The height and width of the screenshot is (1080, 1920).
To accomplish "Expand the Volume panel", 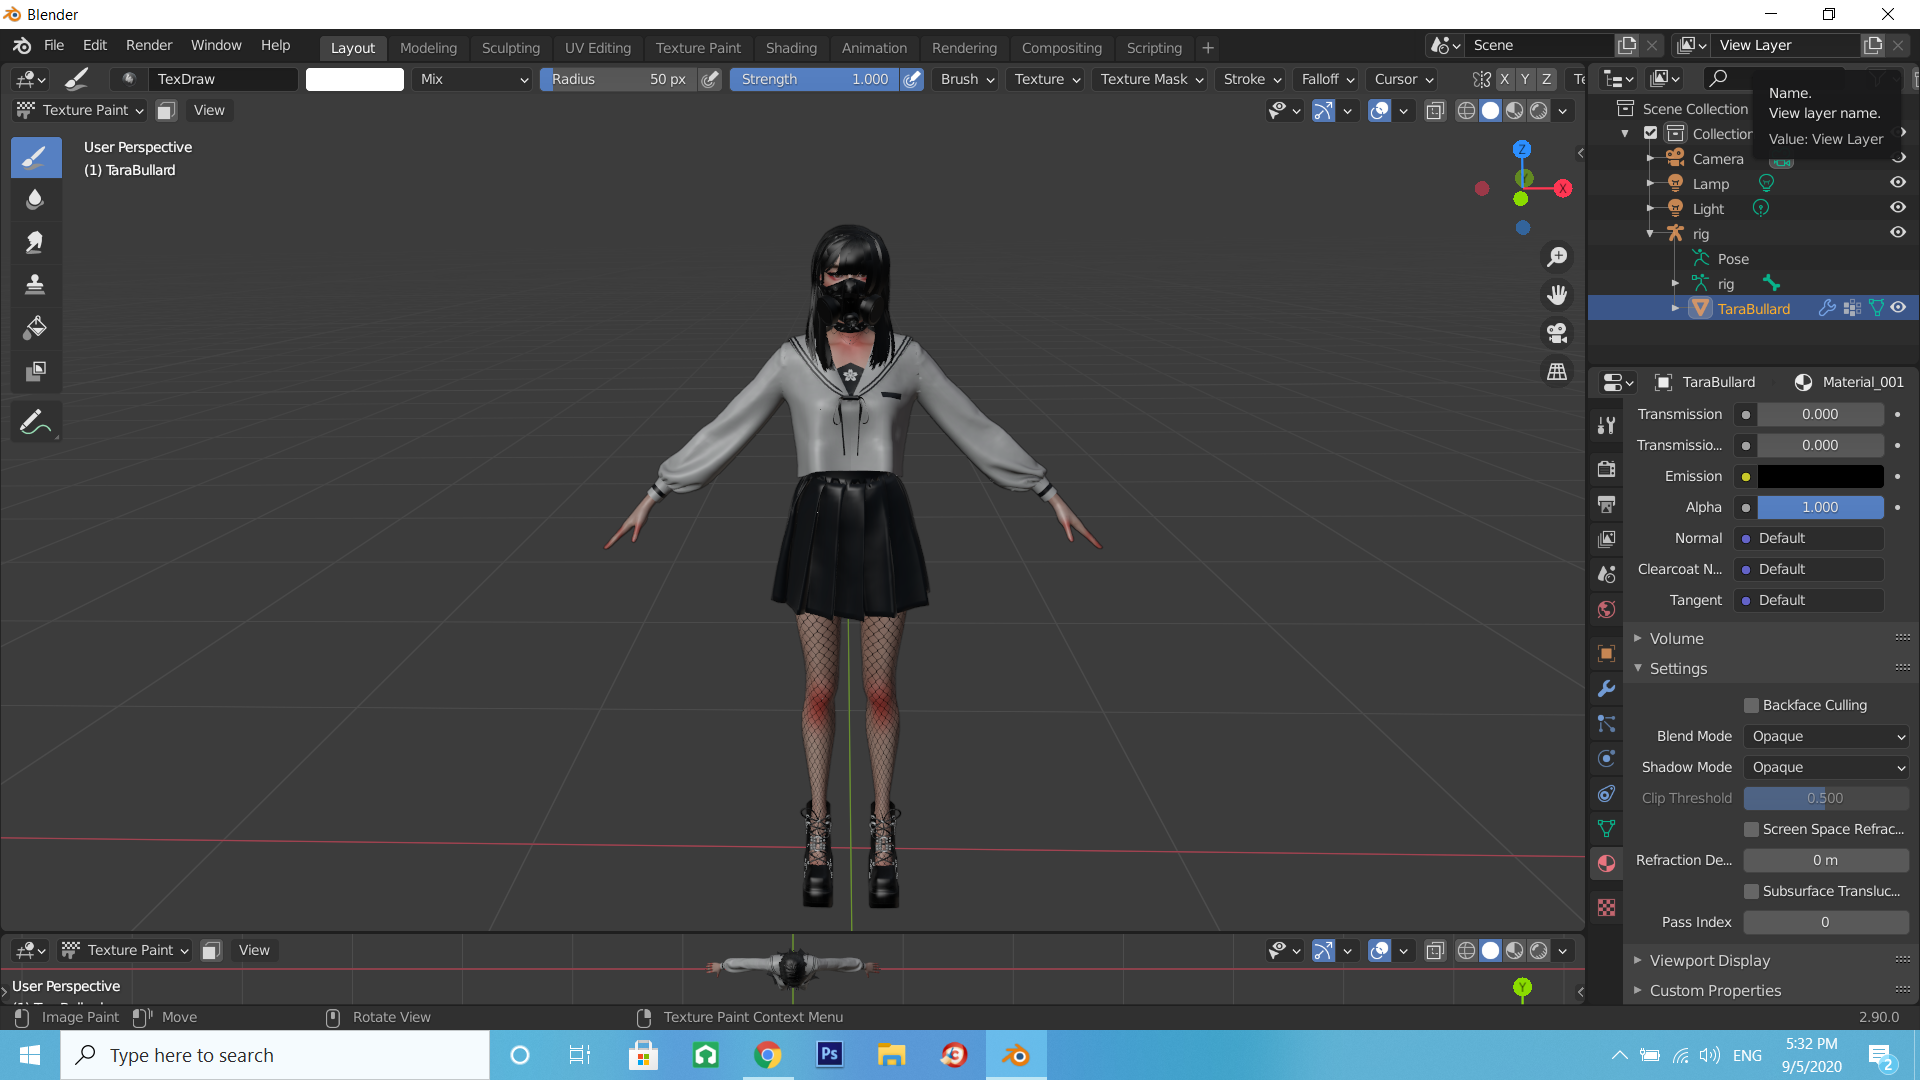I will pos(1676,639).
